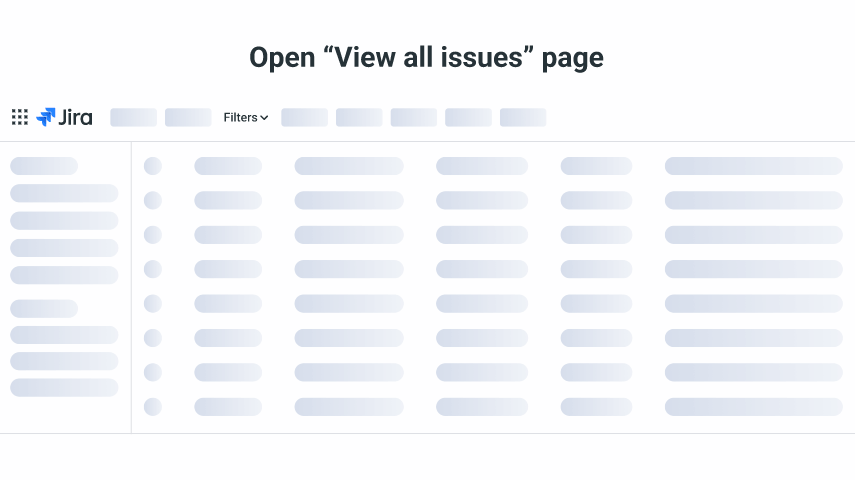
Task: Click the Jira wordmark text
Action: click(x=76, y=117)
